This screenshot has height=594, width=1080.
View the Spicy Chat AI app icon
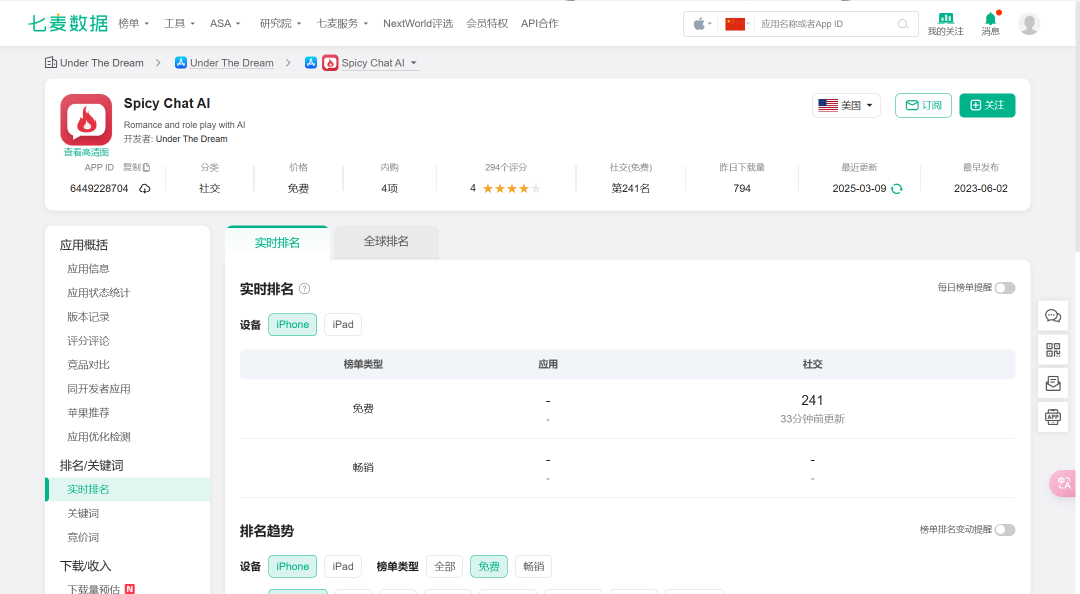click(x=86, y=120)
